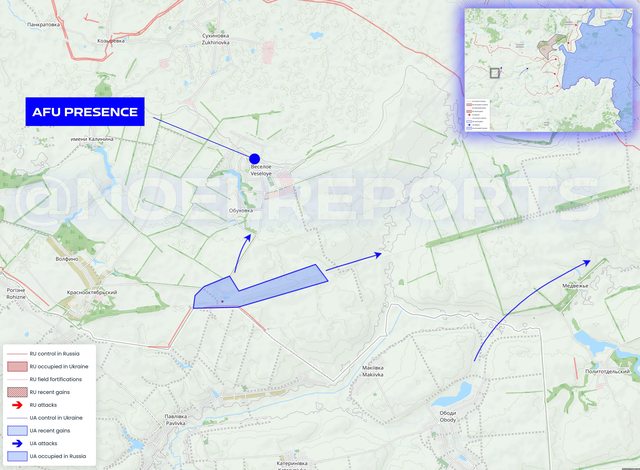640x470 pixels.
Task: Click the blue UA attacks arrow in legend
Action: tap(17, 443)
